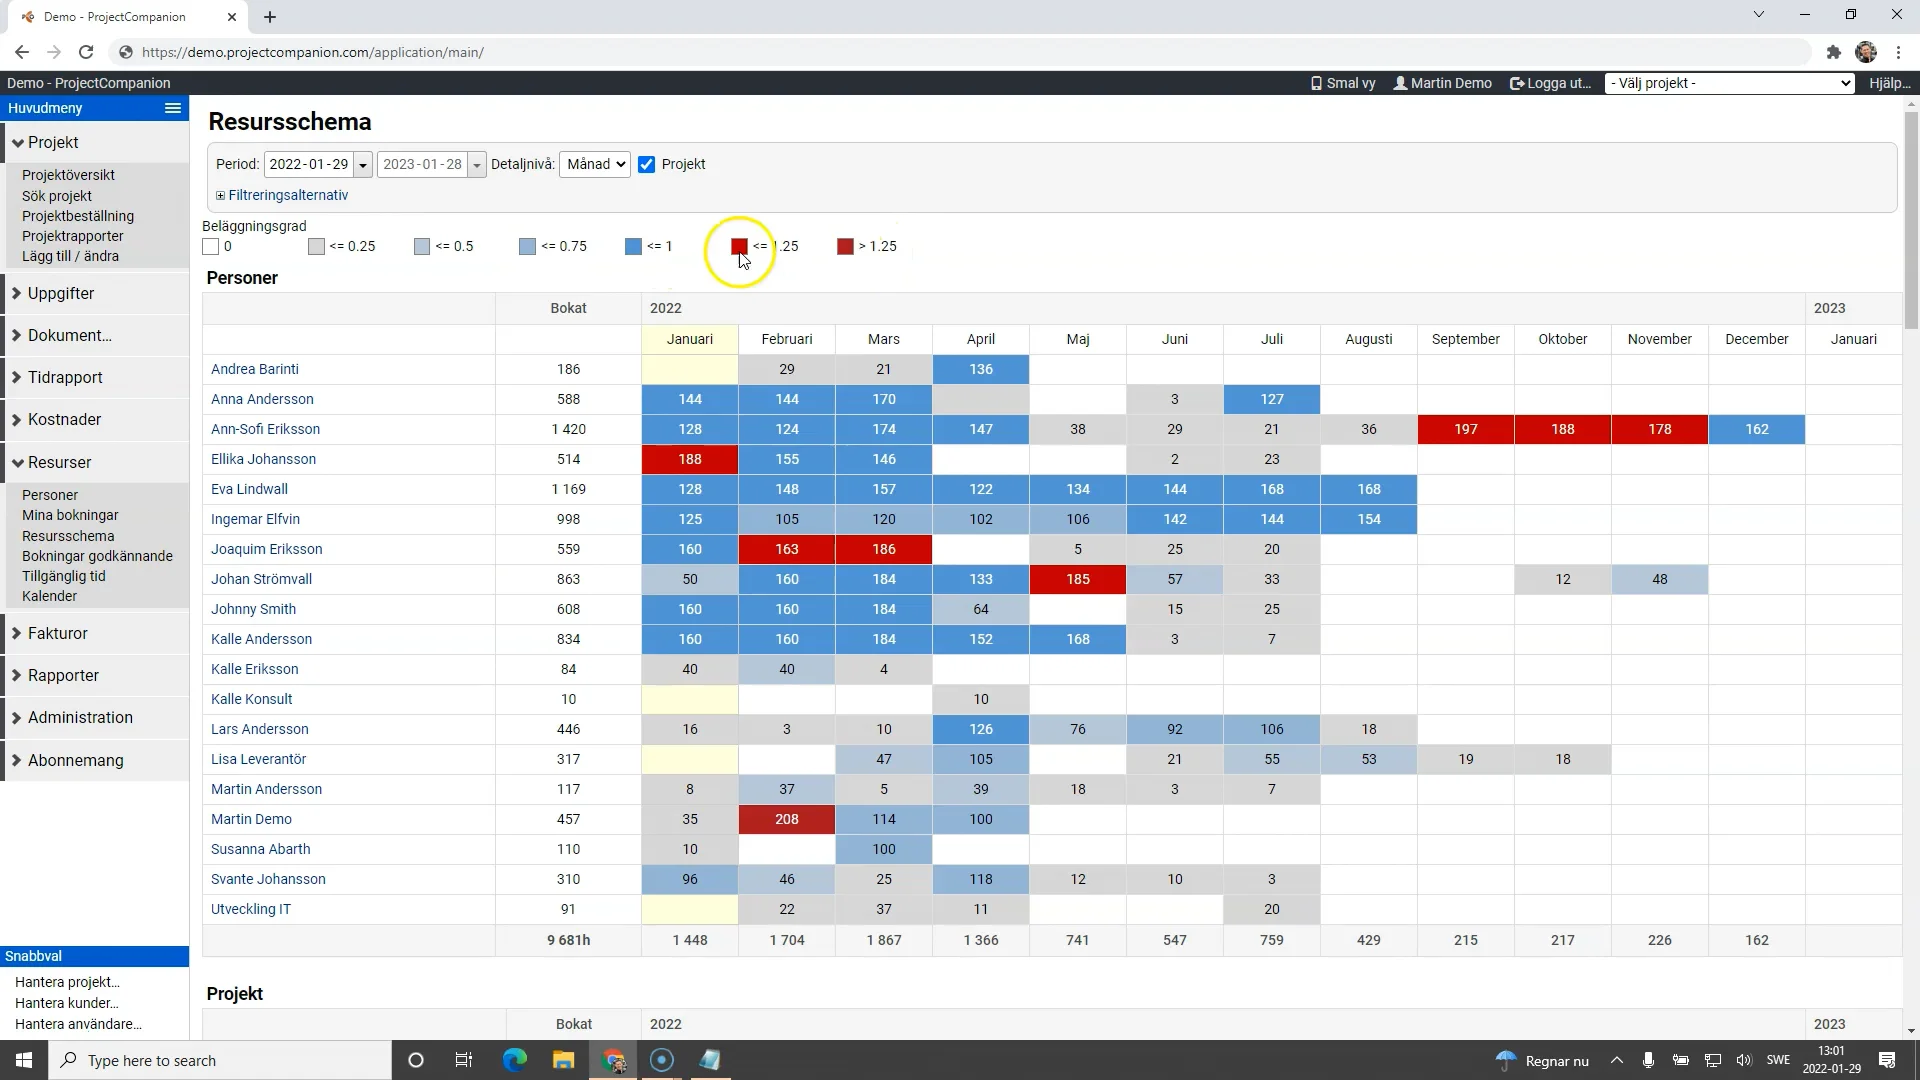The image size is (1920, 1080).
Task: Click the white 0 beläggningsgrad legend box
Action: [x=210, y=246]
